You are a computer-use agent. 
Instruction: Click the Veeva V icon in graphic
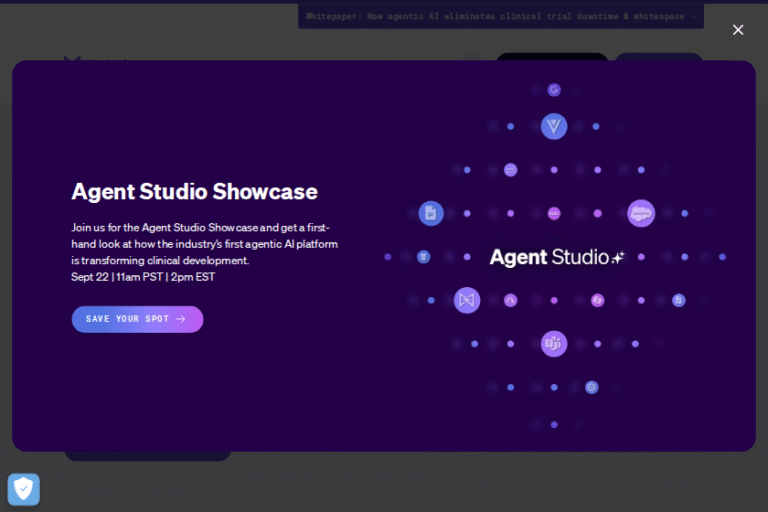(554, 126)
